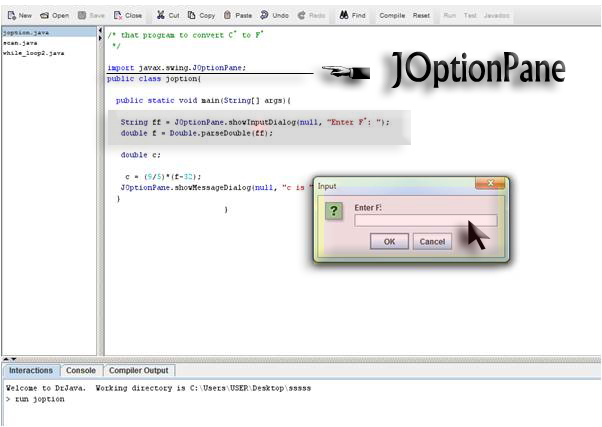
Task: Close the Input dialog via red X
Action: (x=492, y=185)
